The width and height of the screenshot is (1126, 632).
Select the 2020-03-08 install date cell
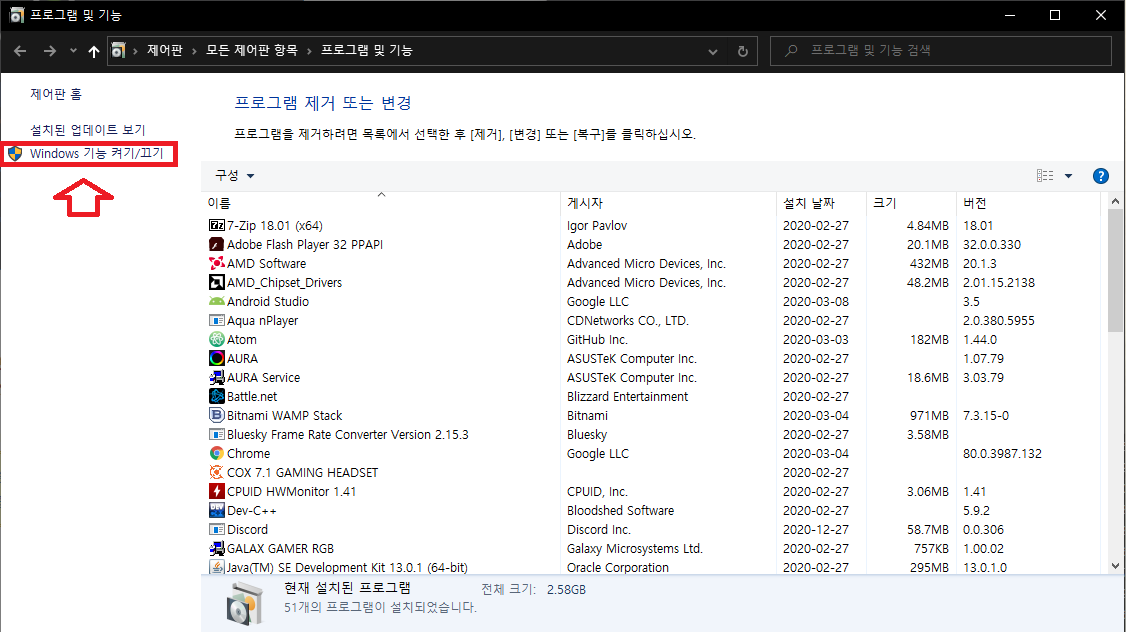pos(816,302)
